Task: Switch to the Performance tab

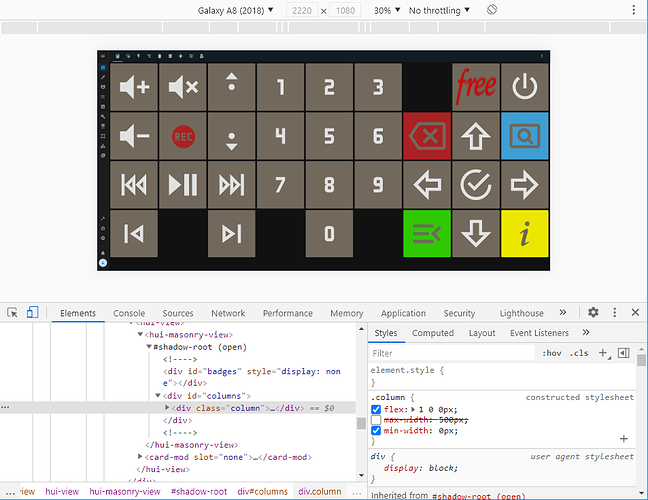Action: click(288, 313)
